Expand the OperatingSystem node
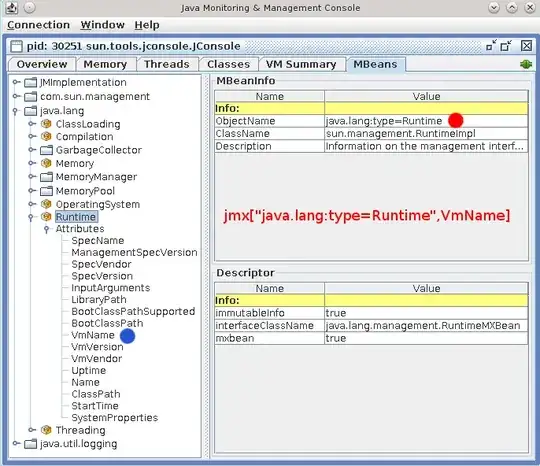The height and width of the screenshot is (466, 540). tap(32, 204)
